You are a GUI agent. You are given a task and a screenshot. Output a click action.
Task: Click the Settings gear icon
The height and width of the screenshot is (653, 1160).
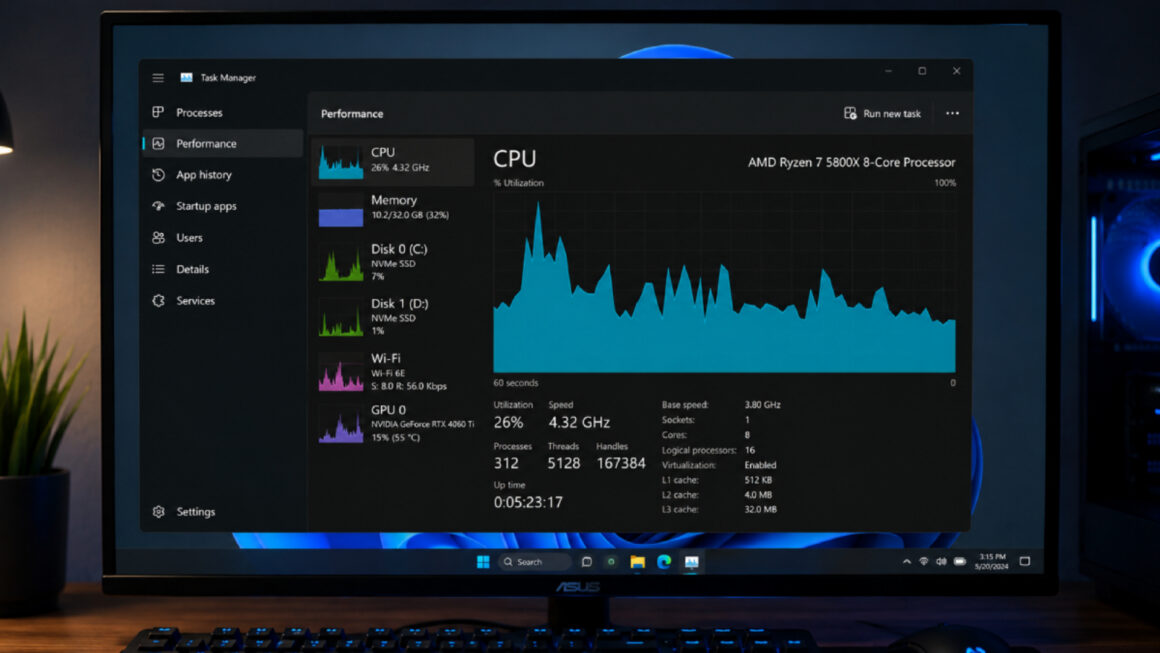[158, 512]
